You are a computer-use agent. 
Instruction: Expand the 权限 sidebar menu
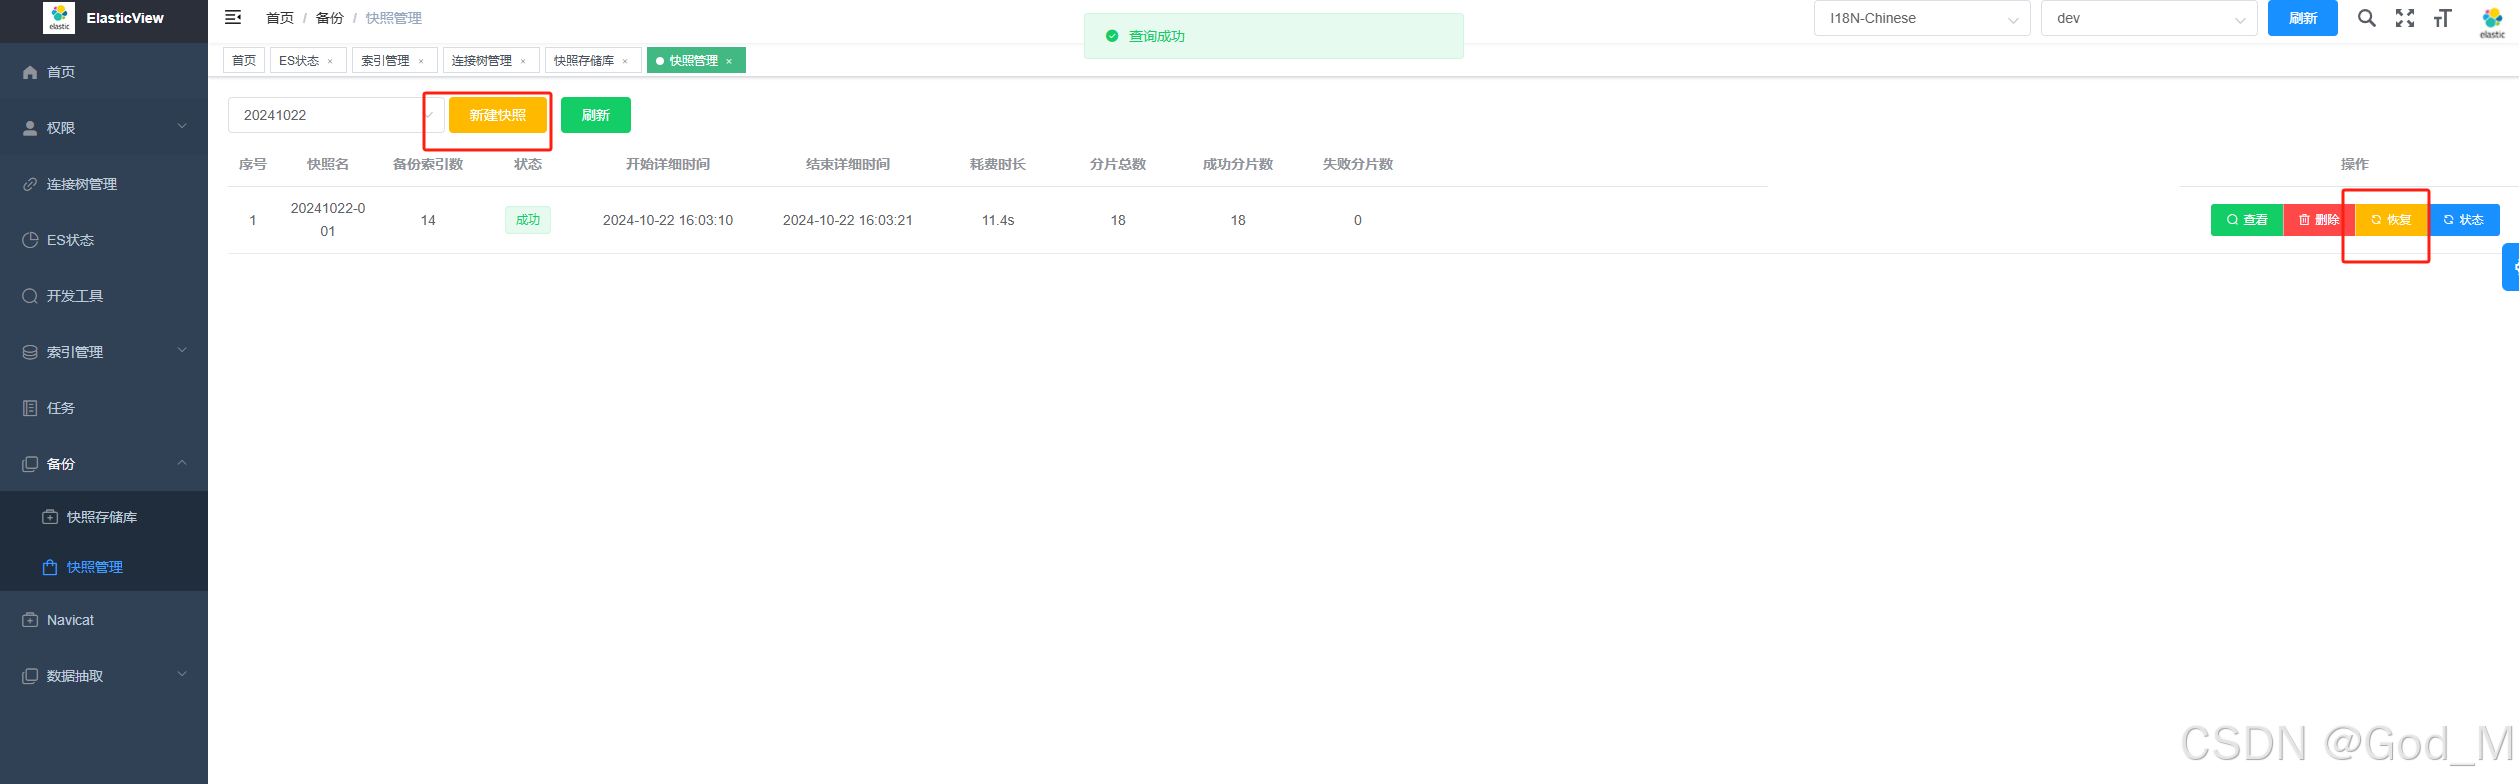point(104,128)
